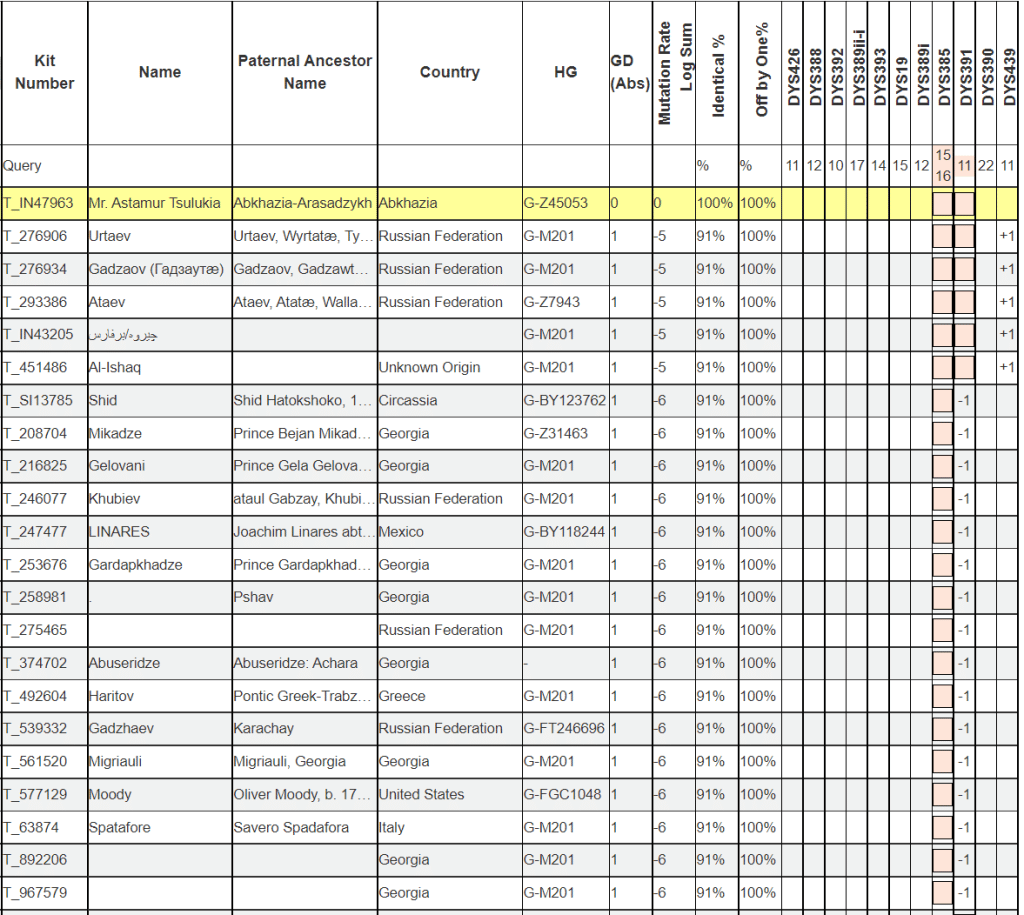The image size is (1024, 915).
Task: Select the DYS439 marker column header
Action: tap(1008, 72)
